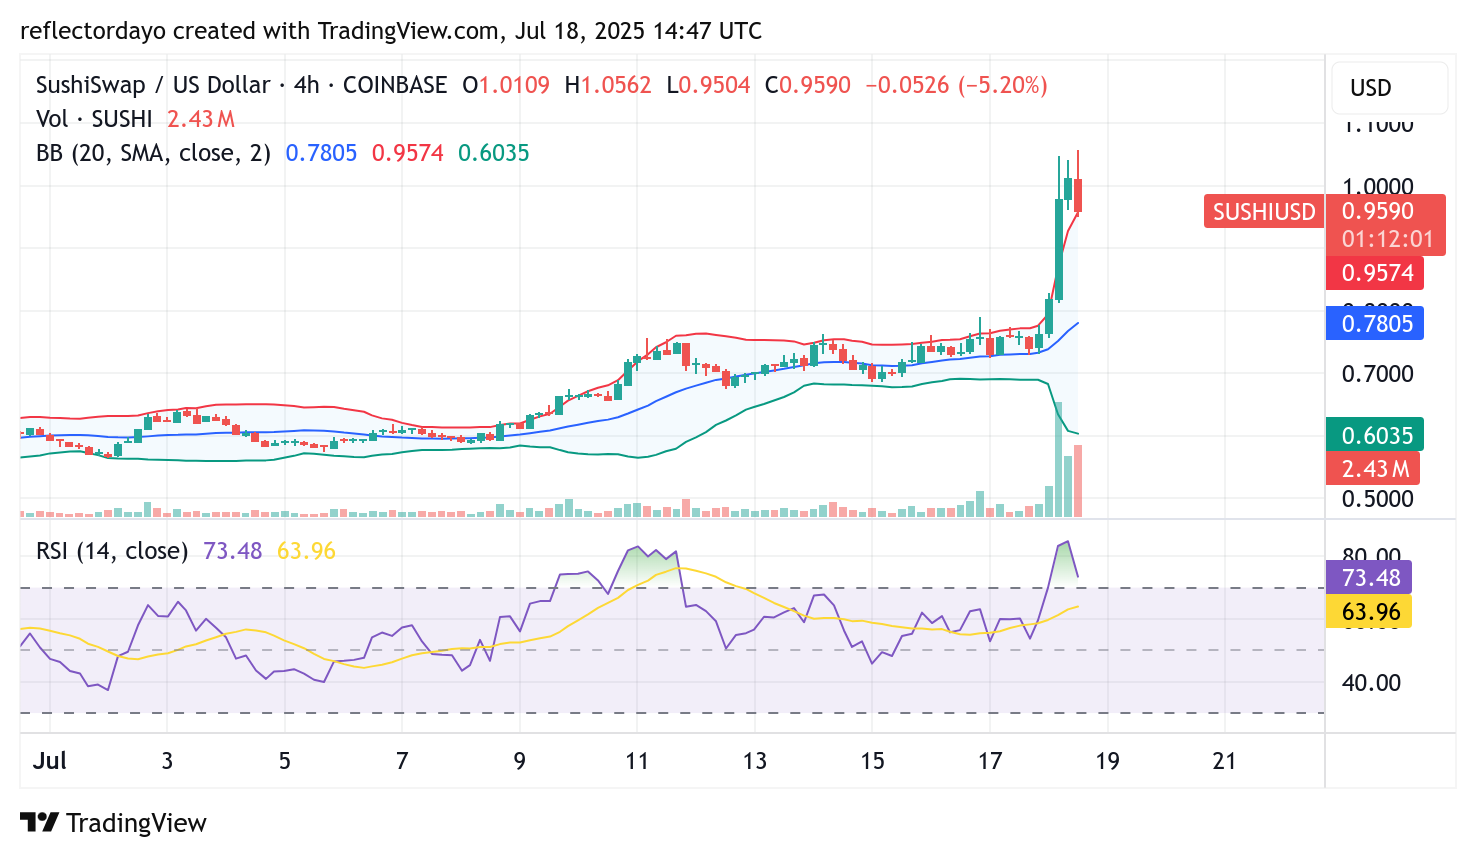Click the 17 date axis label

(990, 761)
